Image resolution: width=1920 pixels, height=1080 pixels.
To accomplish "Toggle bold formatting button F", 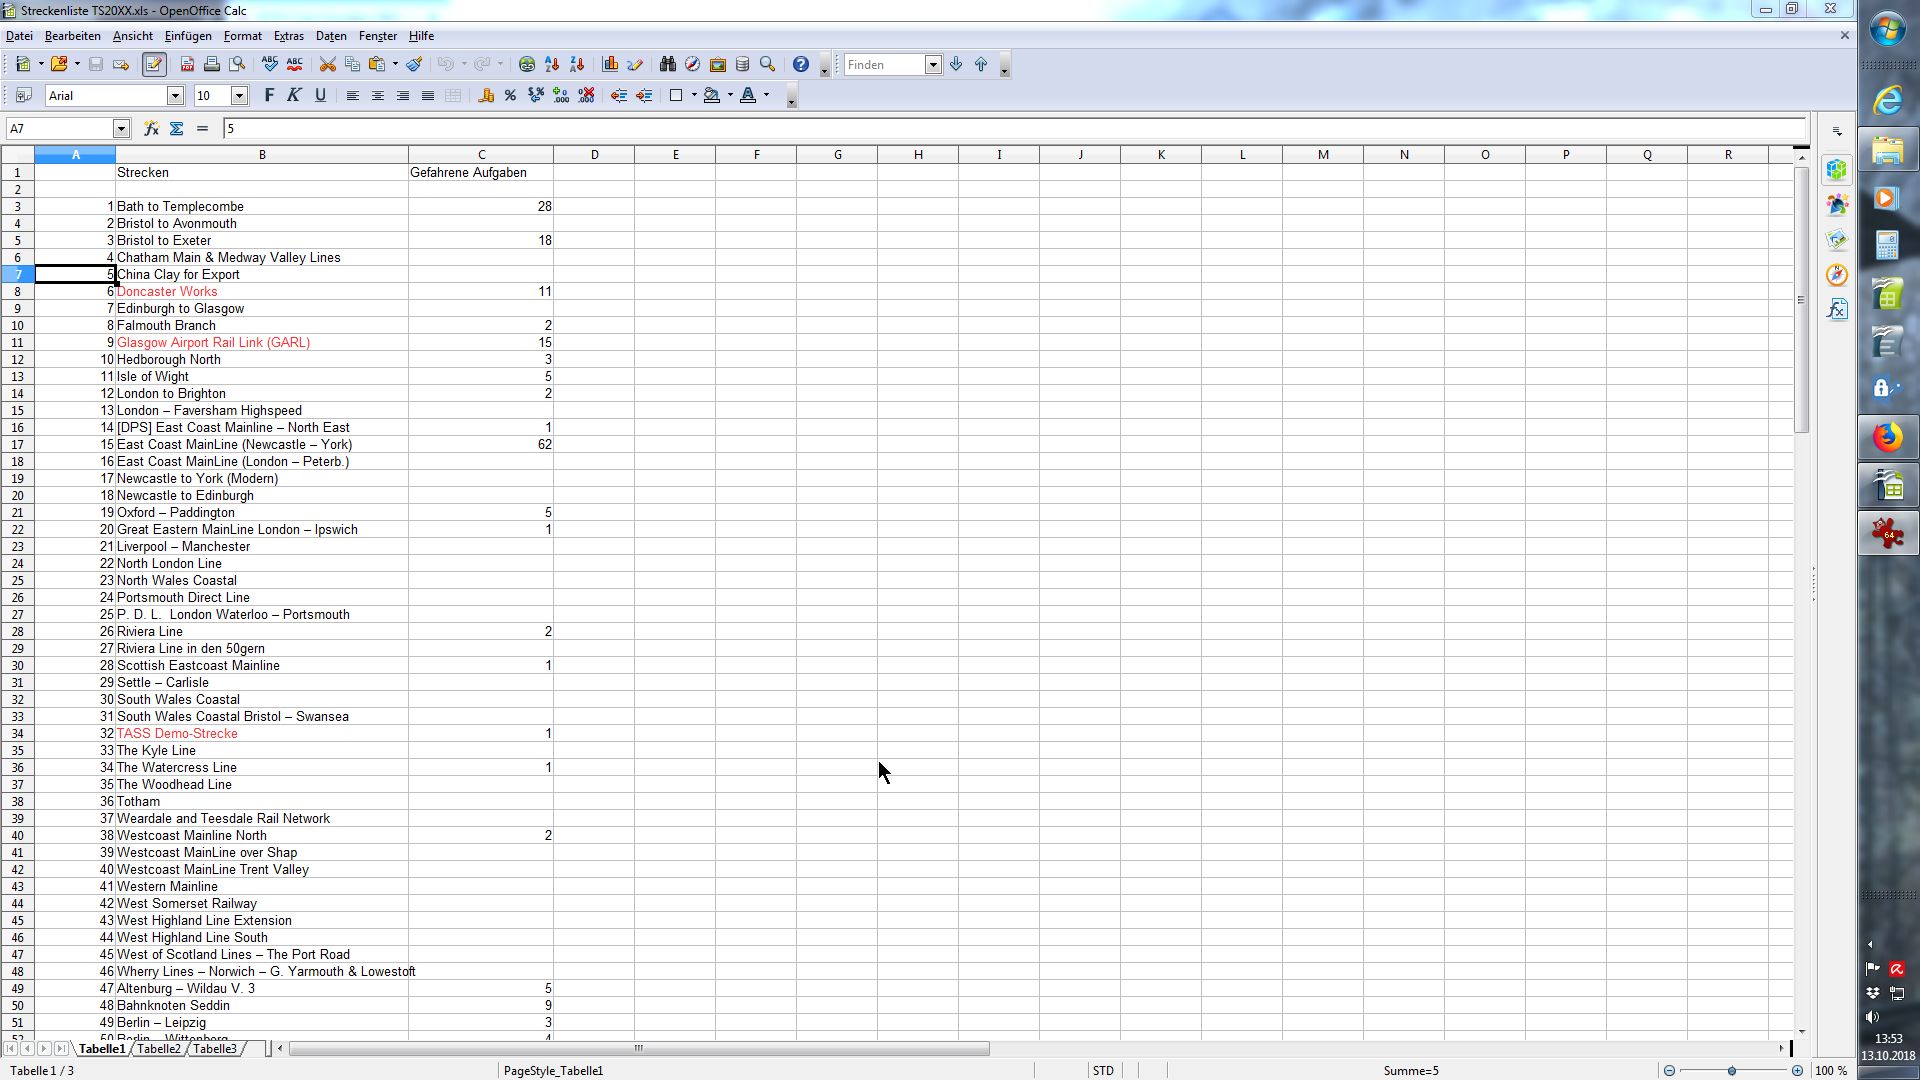I will [268, 96].
